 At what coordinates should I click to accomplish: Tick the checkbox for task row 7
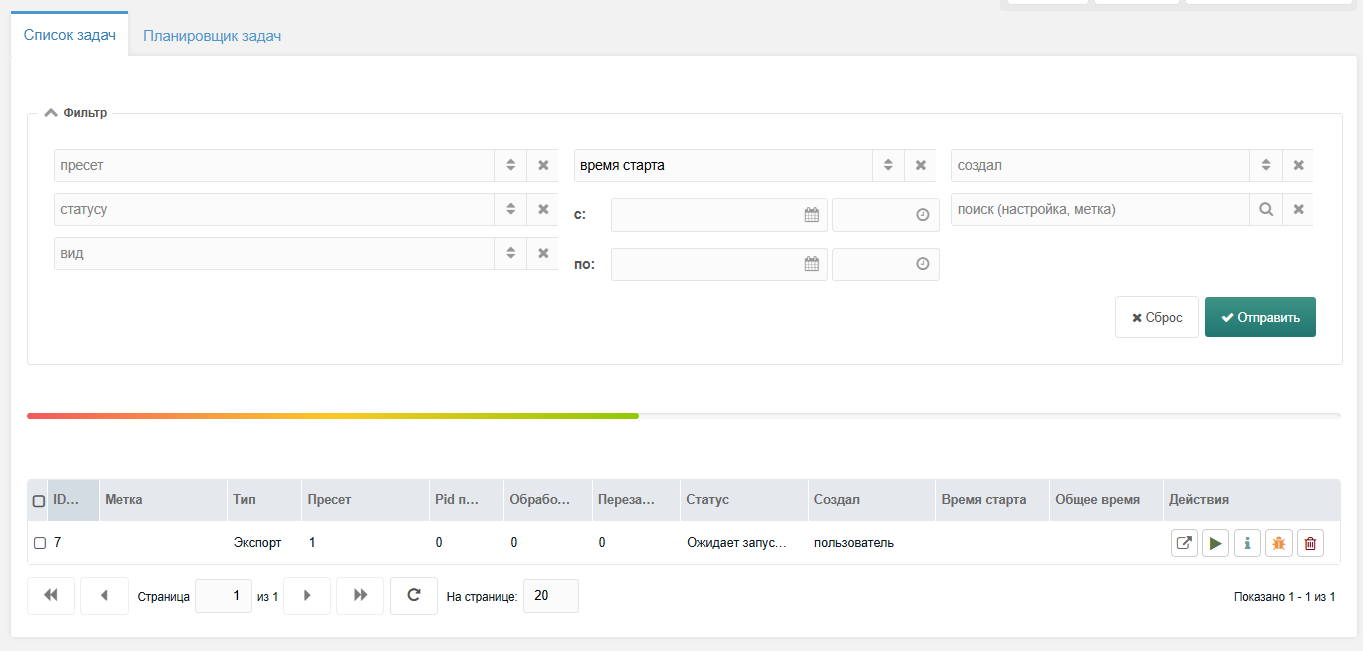click(40, 543)
